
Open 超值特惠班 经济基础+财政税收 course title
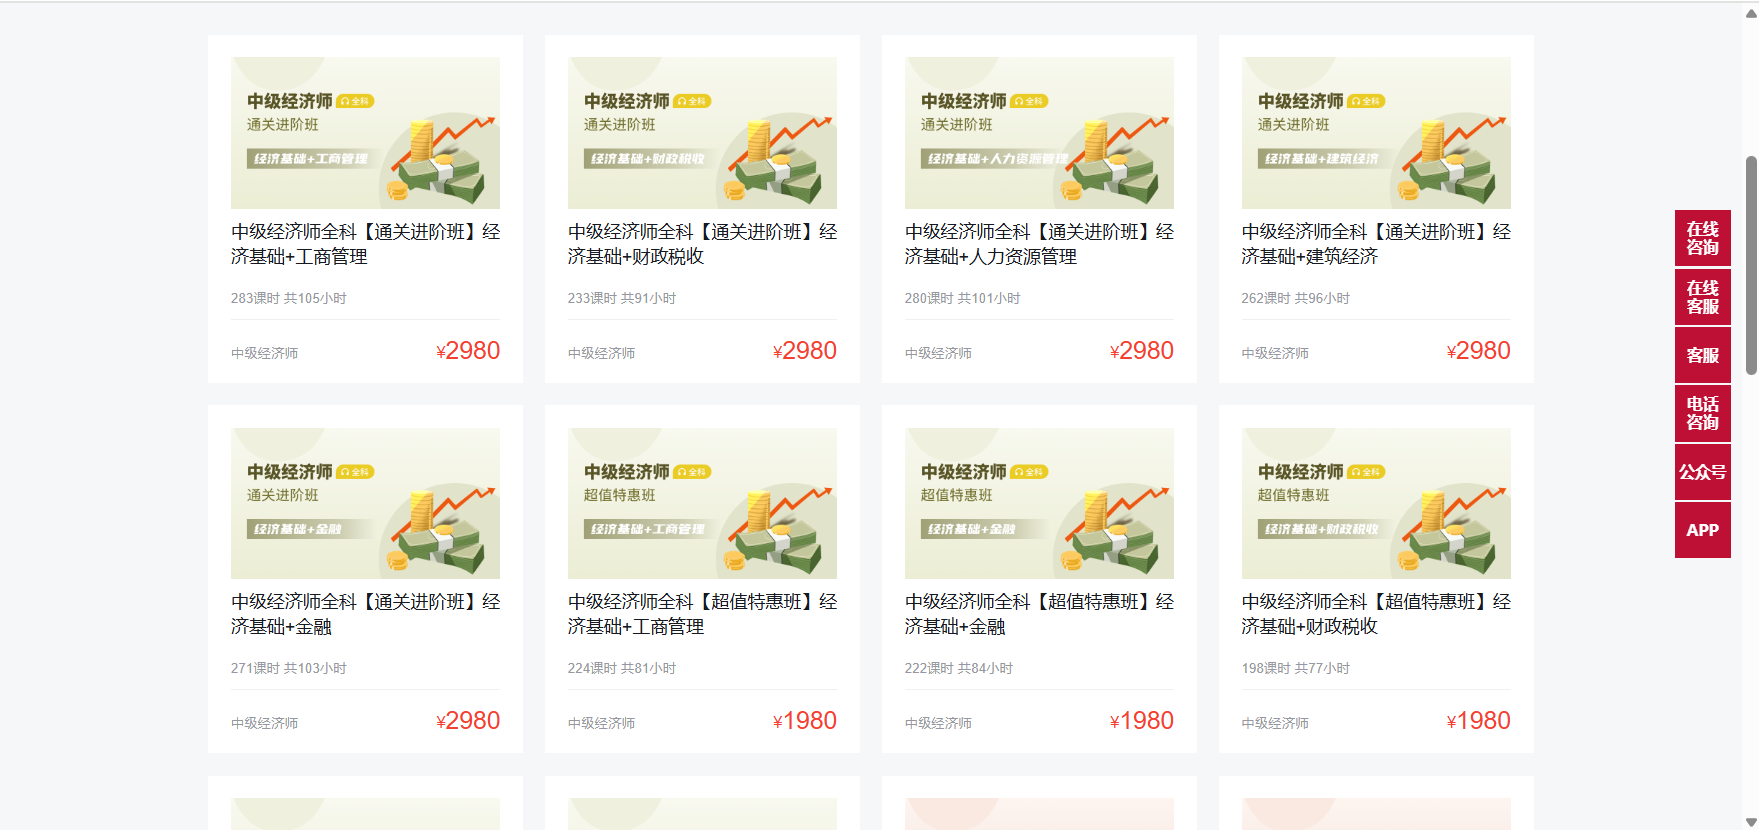1376,614
